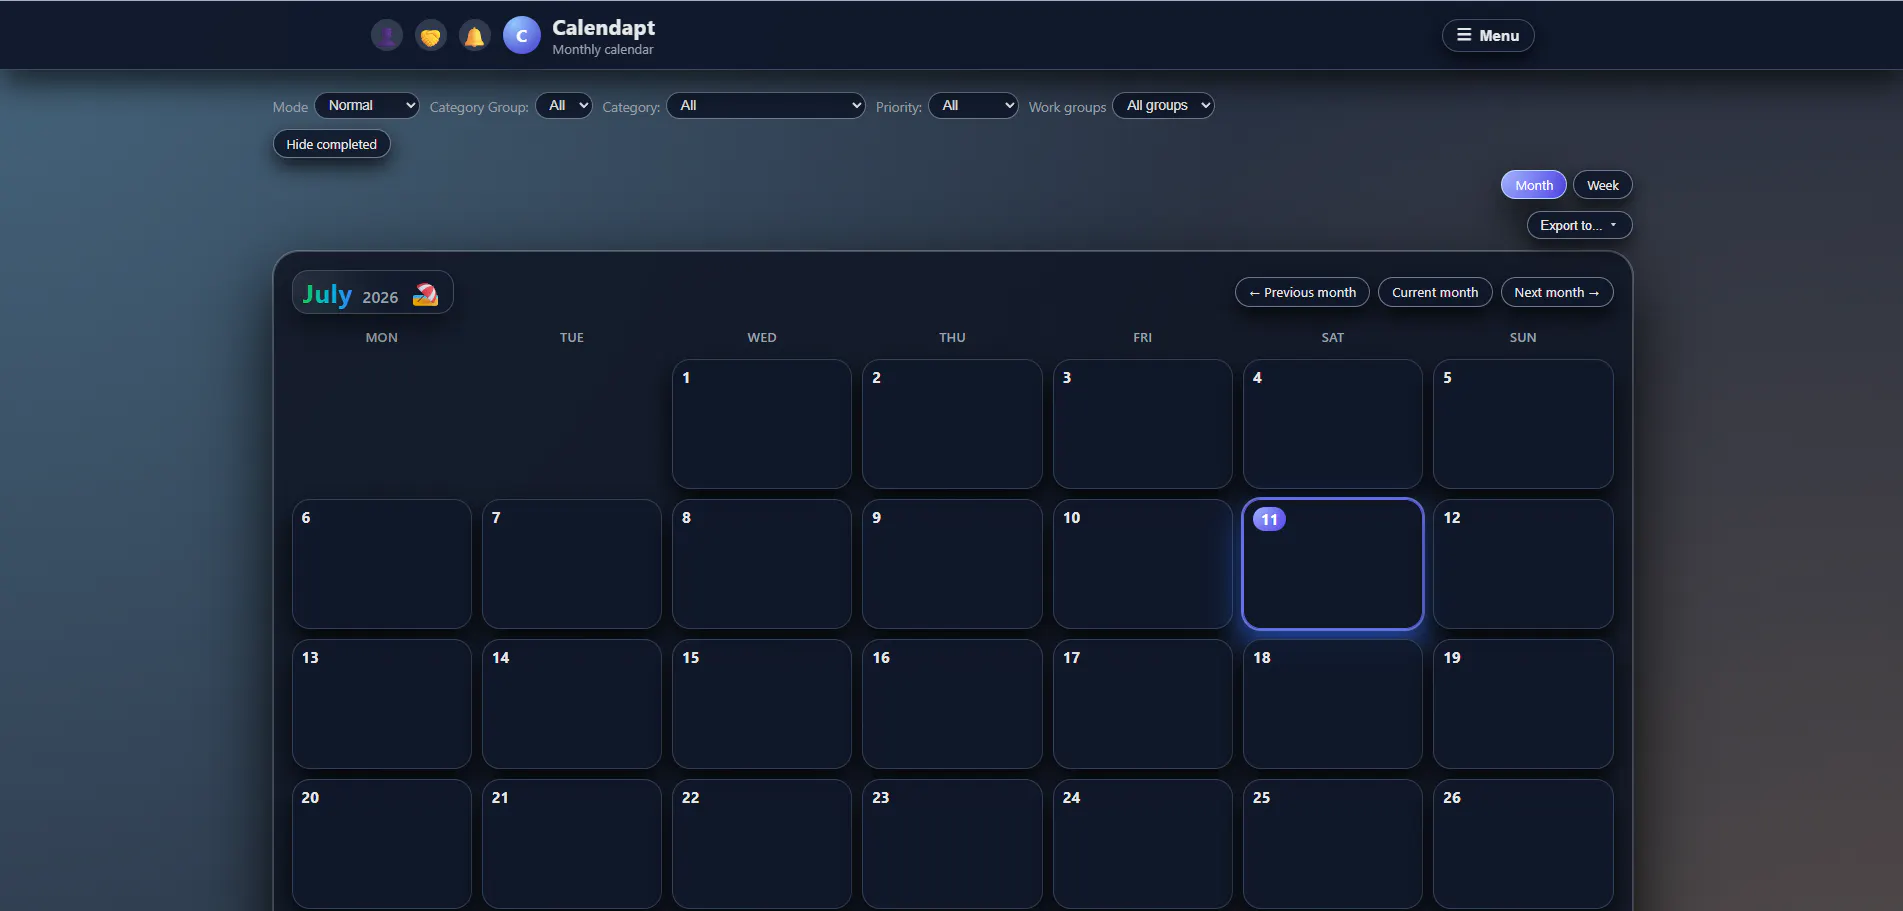Select July 4 day cell
This screenshot has height=911, width=1903.
tap(1332, 424)
